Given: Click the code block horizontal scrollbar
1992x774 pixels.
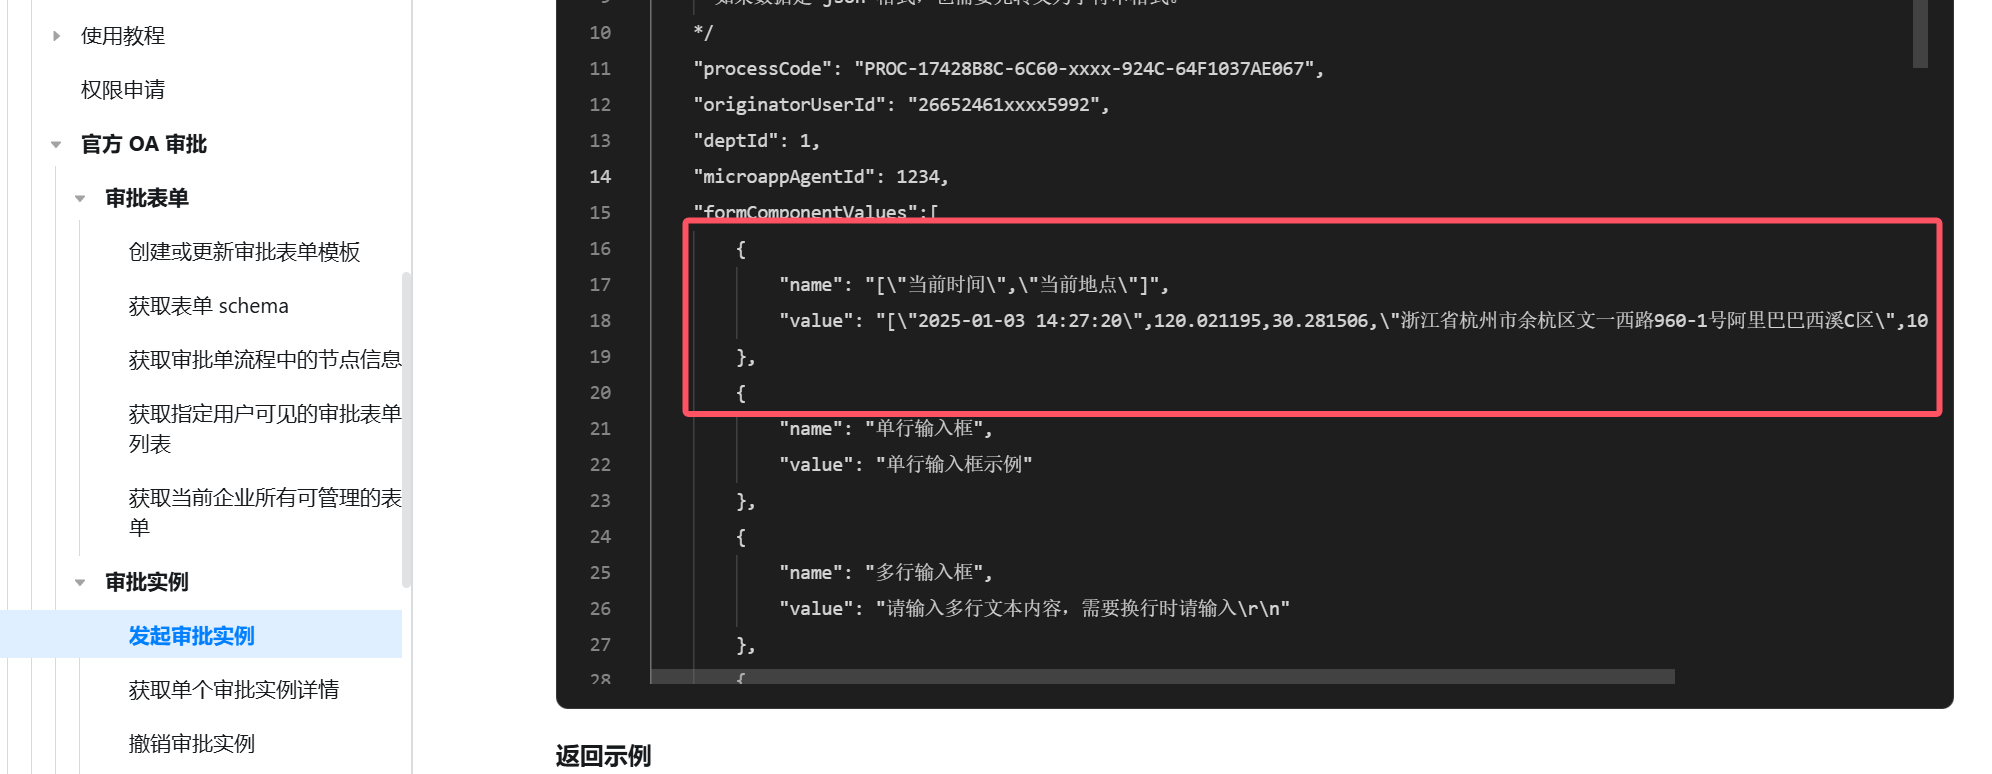Looking at the screenshot, I should point(1162,677).
